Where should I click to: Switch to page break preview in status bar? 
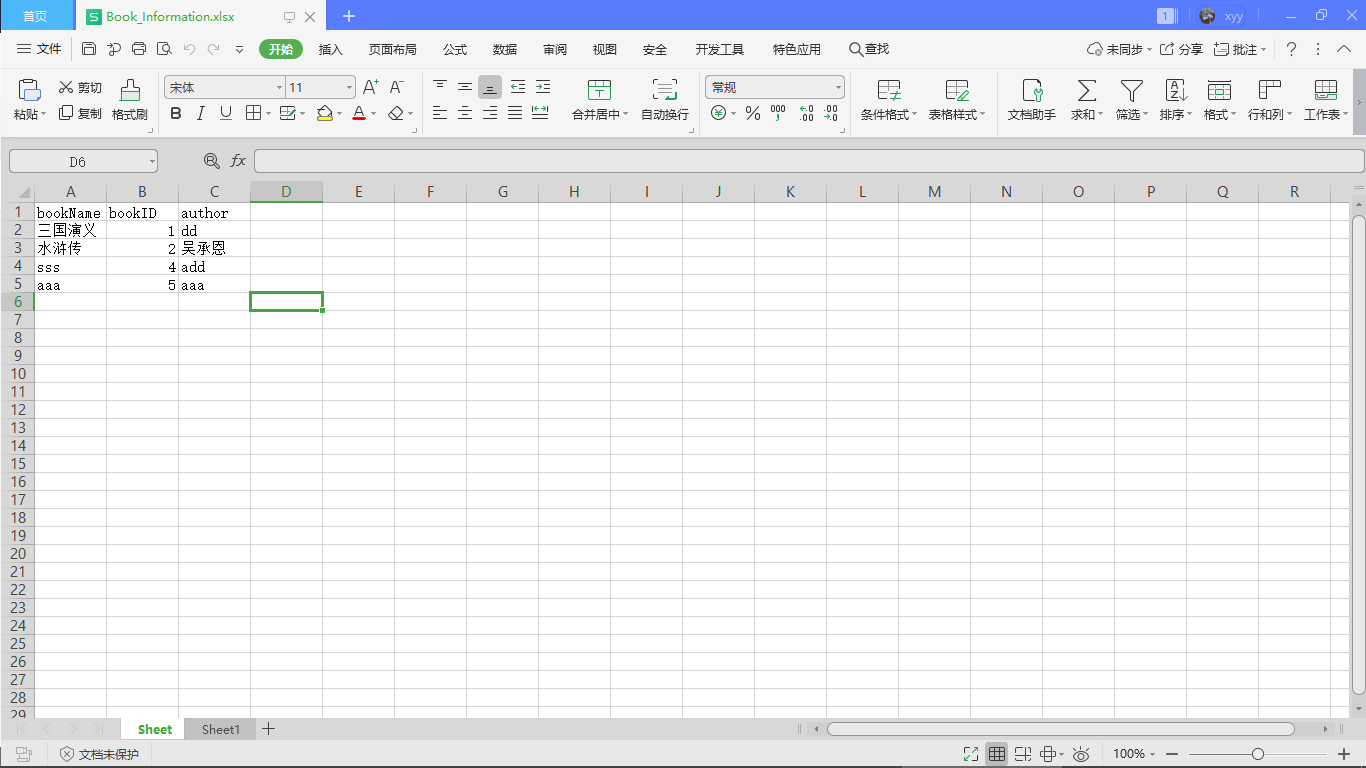point(1022,754)
